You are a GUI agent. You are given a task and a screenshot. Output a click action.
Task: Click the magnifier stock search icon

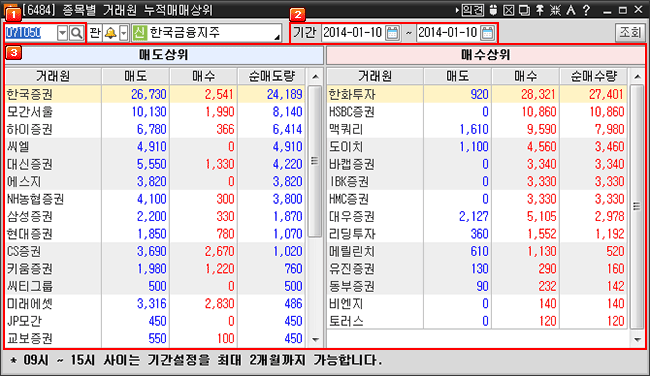coord(76,33)
